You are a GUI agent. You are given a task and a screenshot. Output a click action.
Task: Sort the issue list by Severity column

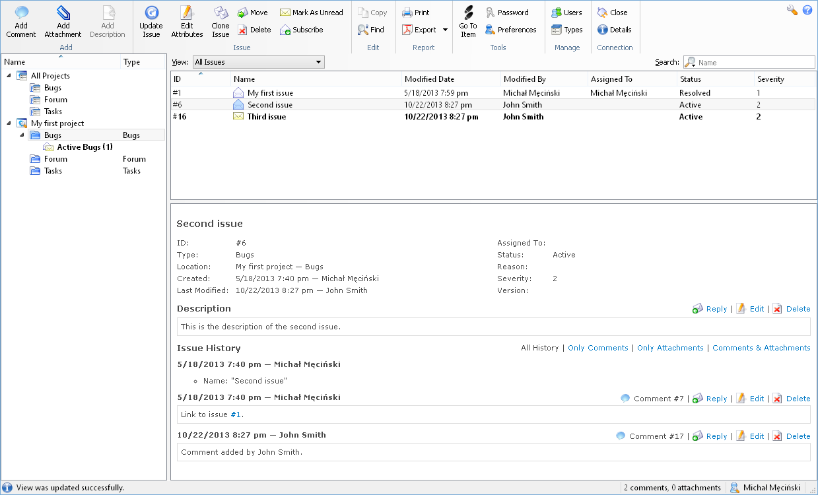click(x=770, y=79)
